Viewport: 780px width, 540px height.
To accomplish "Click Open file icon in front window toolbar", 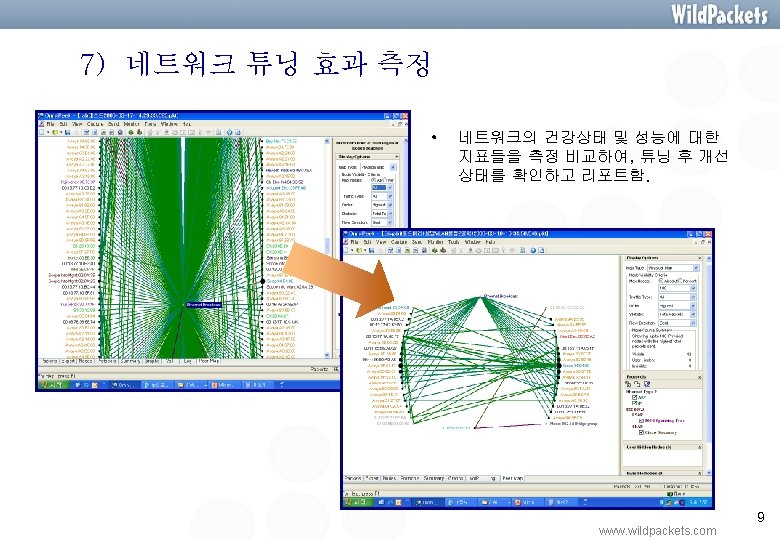I will [x=361, y=251].
